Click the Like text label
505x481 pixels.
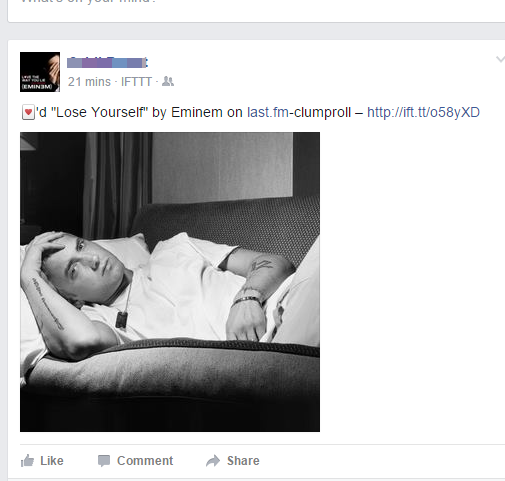click(52, 461)
